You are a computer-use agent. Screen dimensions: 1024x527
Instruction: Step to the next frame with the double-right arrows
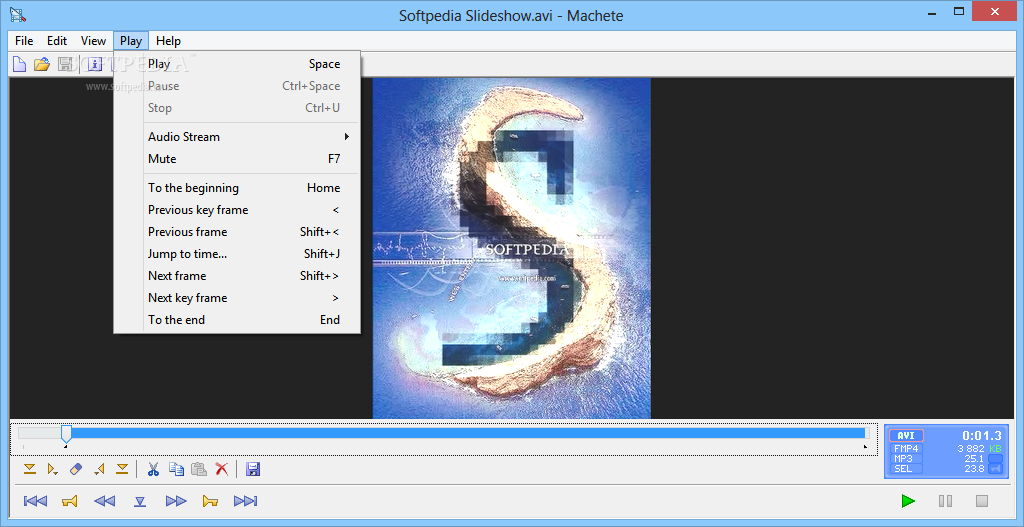point(176,501)
